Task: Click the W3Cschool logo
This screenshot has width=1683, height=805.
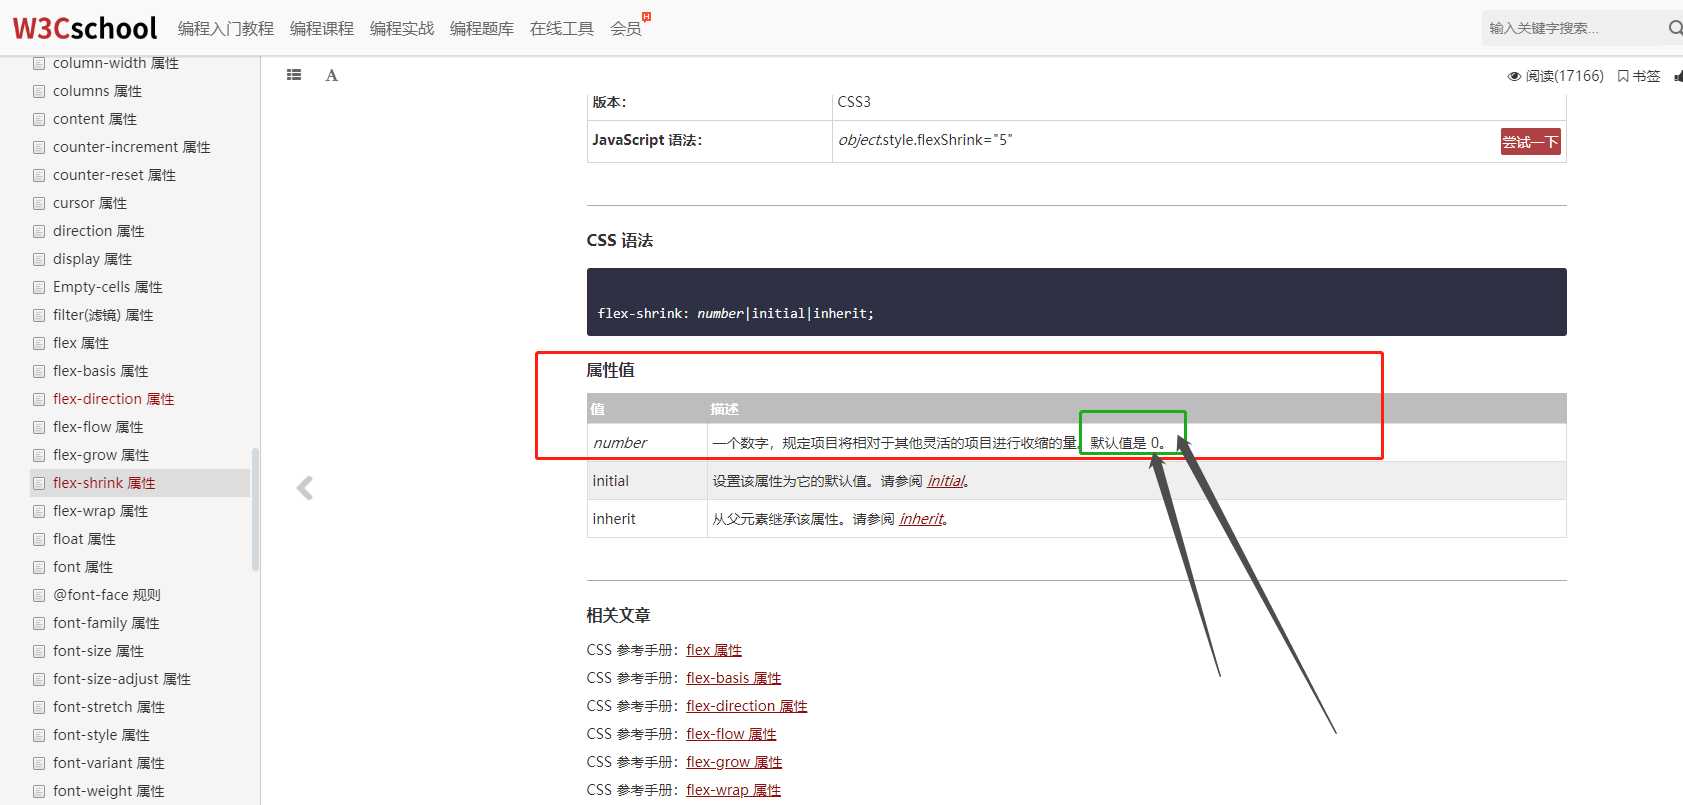Action: point(85,28)
